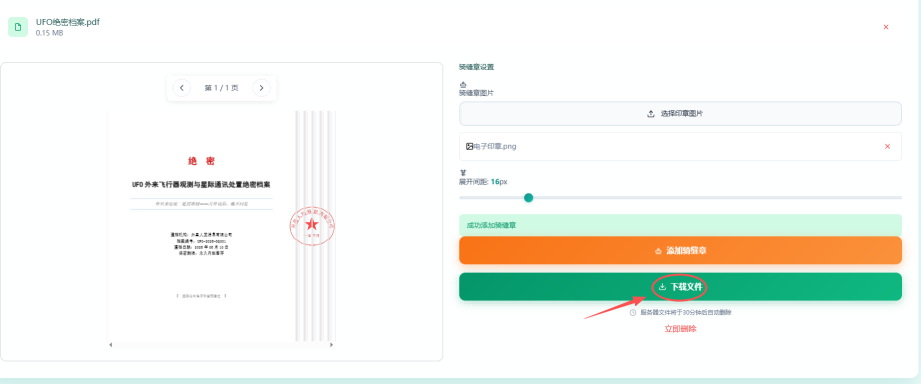Screen dimensions: 921x384
Task: Click the preview scrollbar right arrow
Action: pos(331,345)
